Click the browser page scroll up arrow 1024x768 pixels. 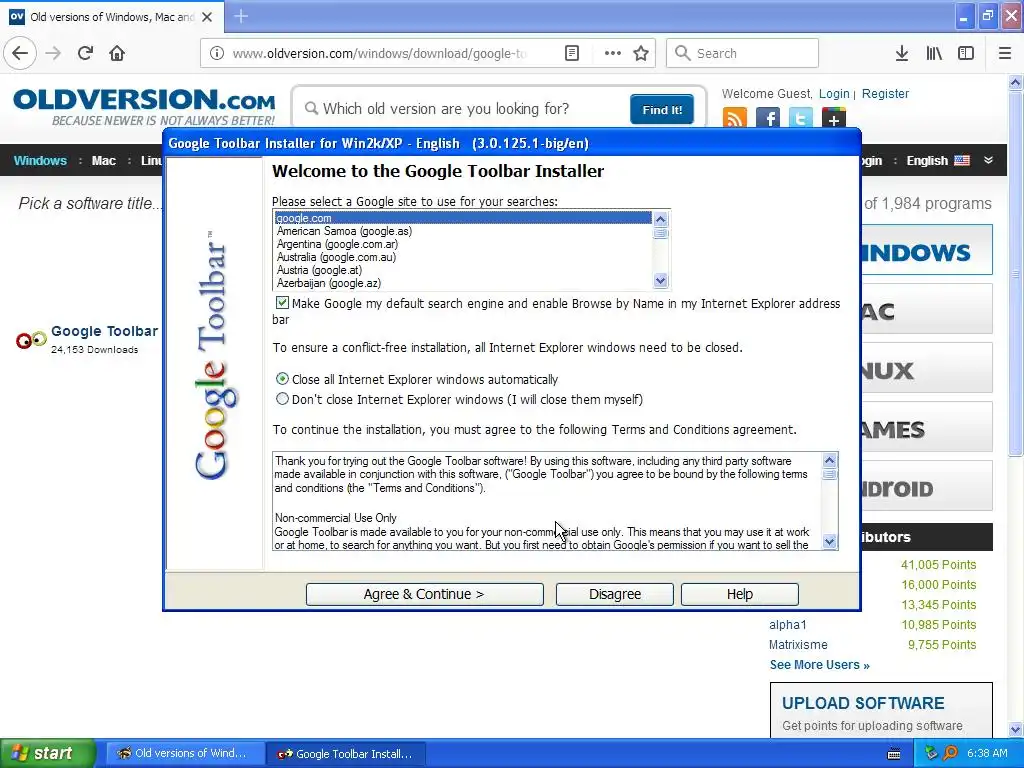(x=1016, y=82)
